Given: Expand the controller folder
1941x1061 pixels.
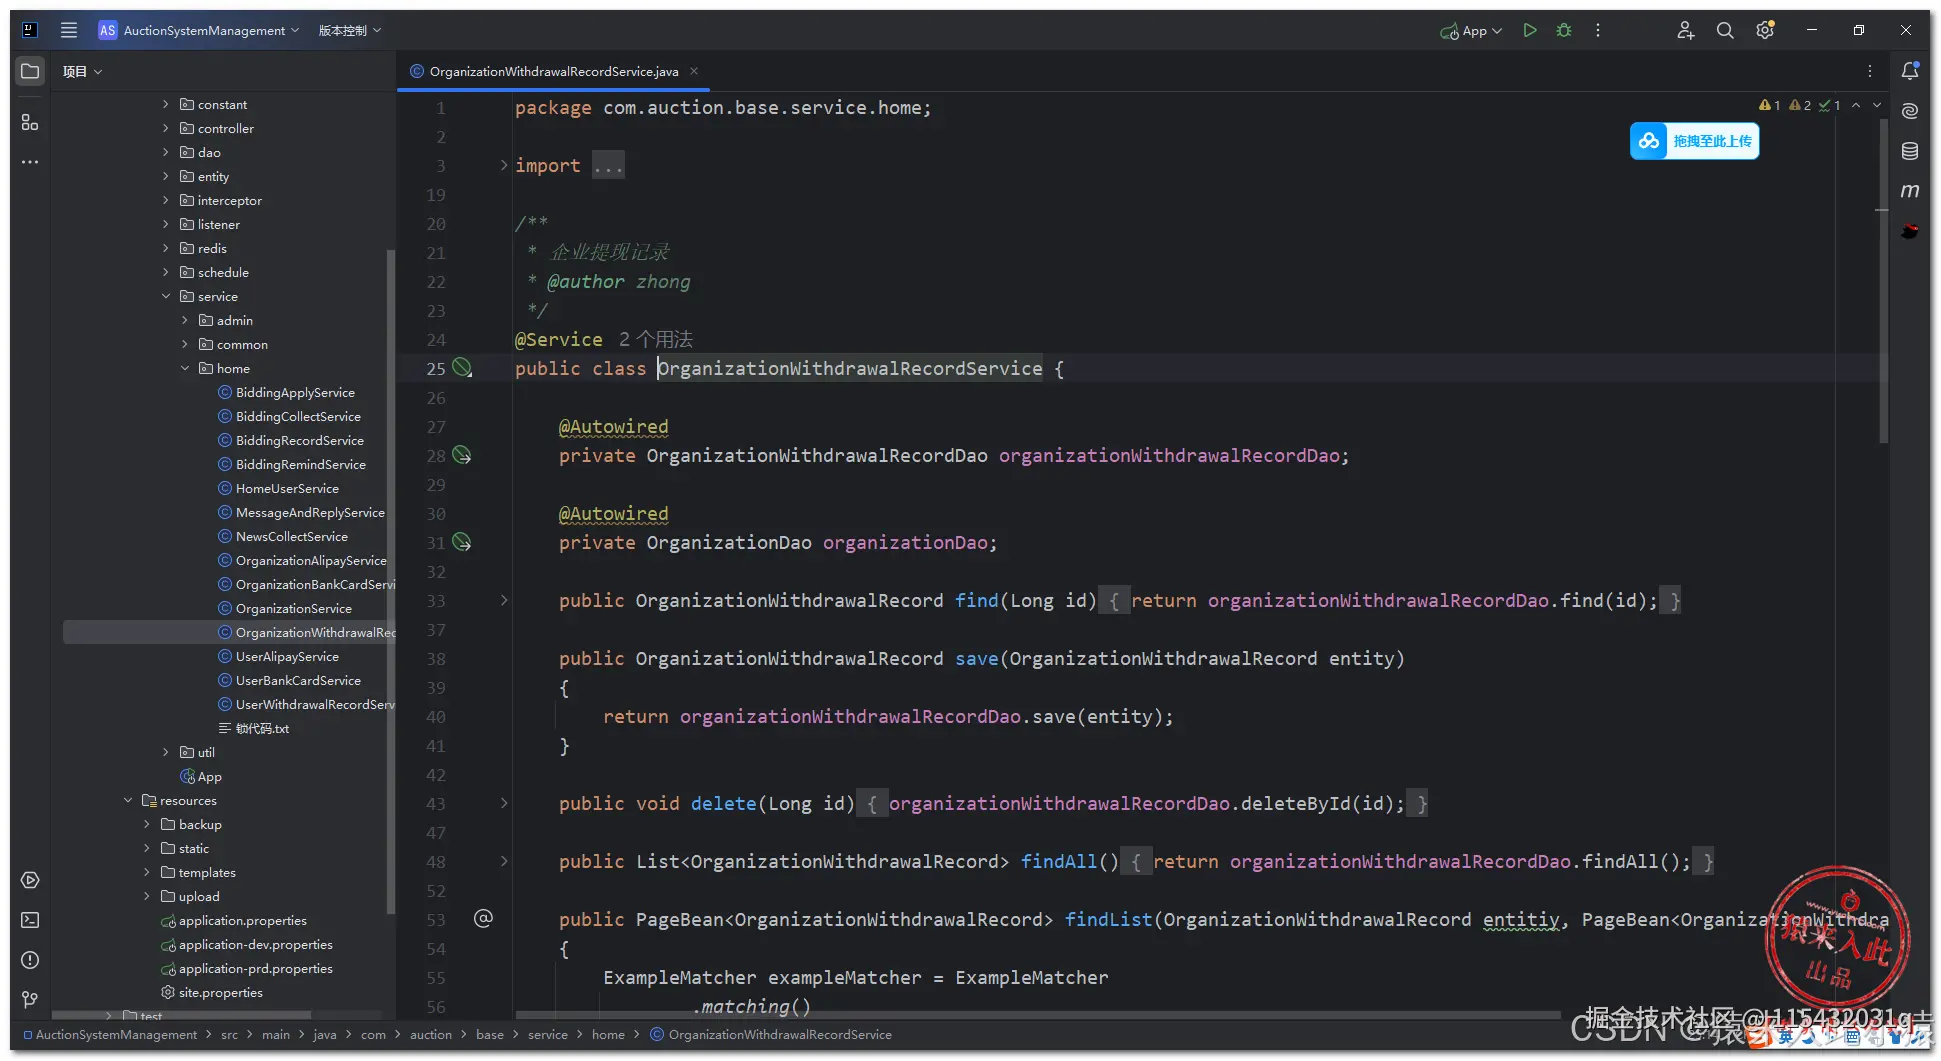Looking at the screenshot, I should [166, 128].
